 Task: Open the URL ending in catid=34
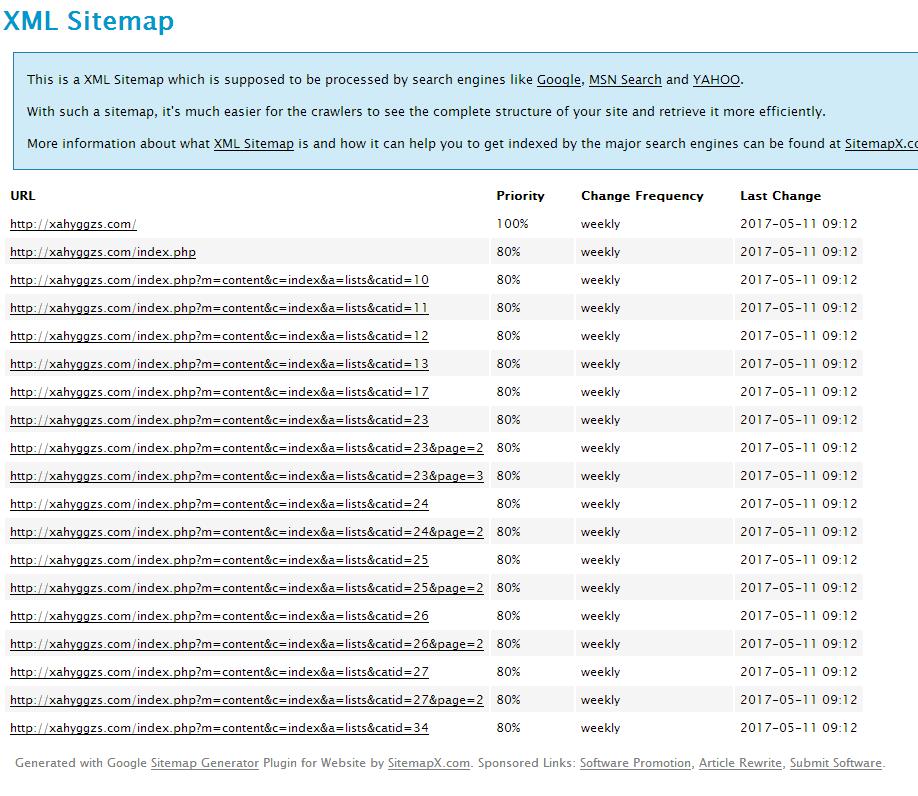(x=219, y=728)
